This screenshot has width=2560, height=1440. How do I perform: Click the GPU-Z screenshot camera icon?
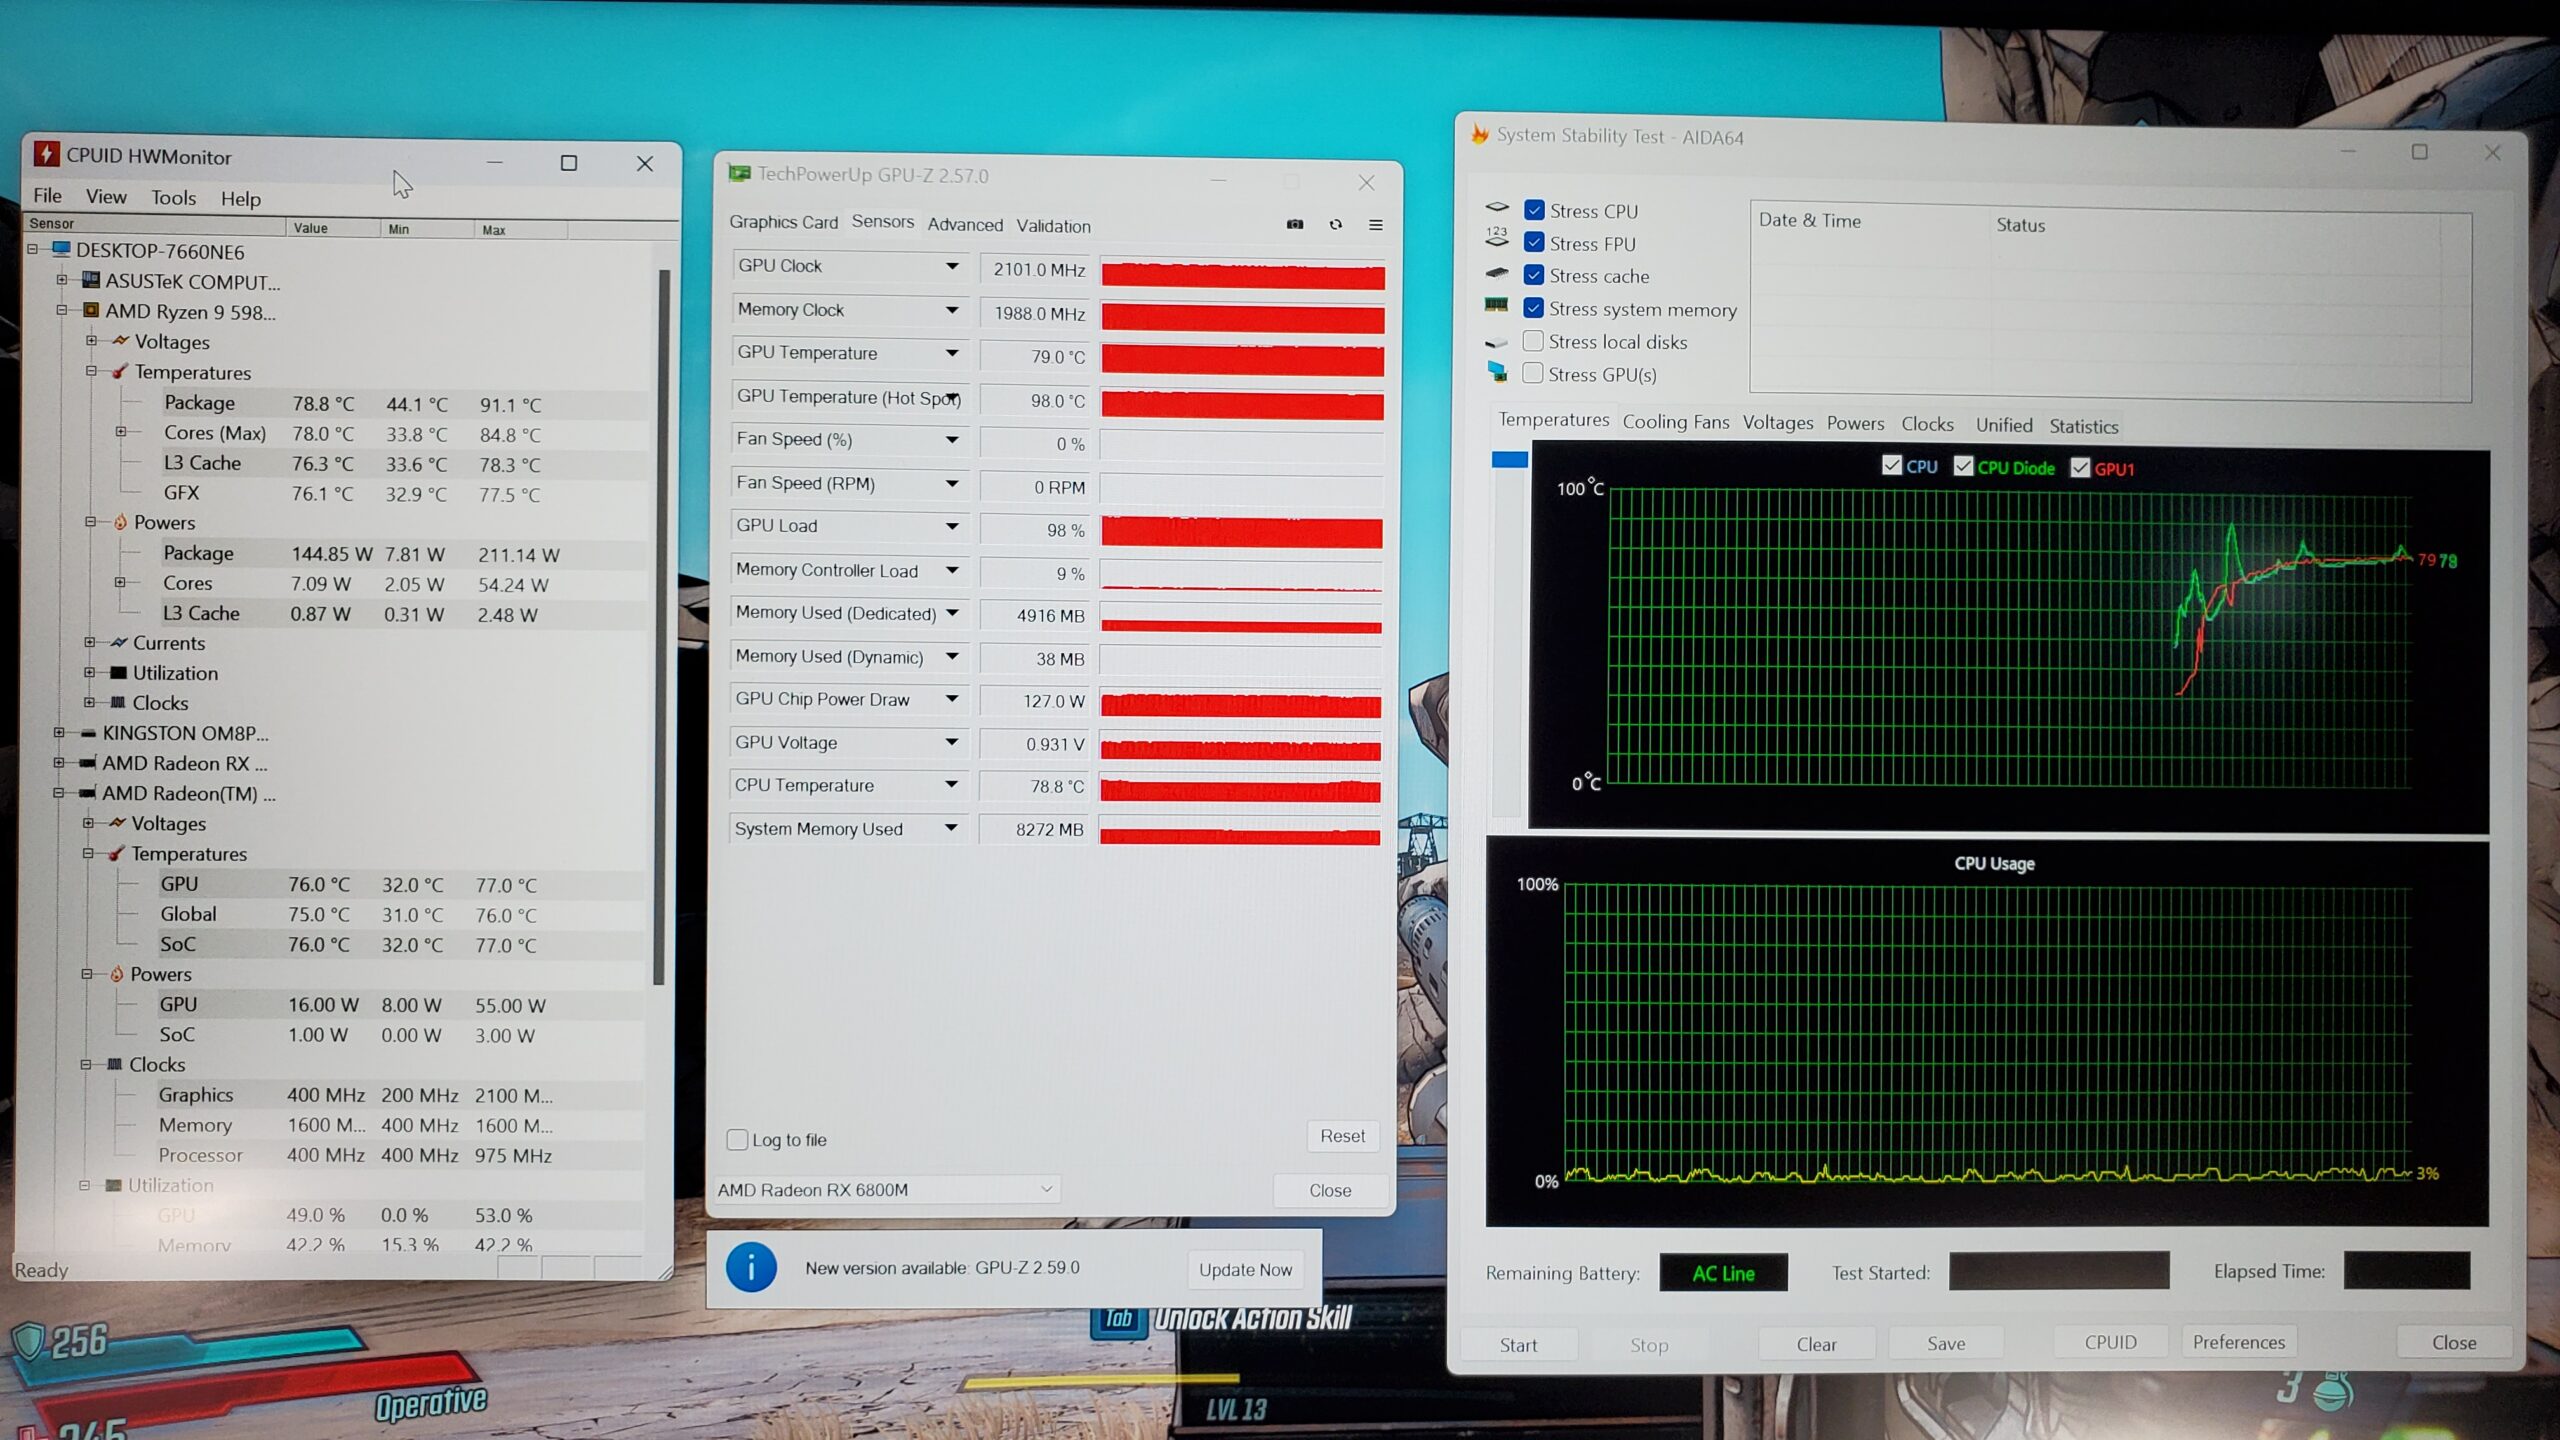(1295, 225)
